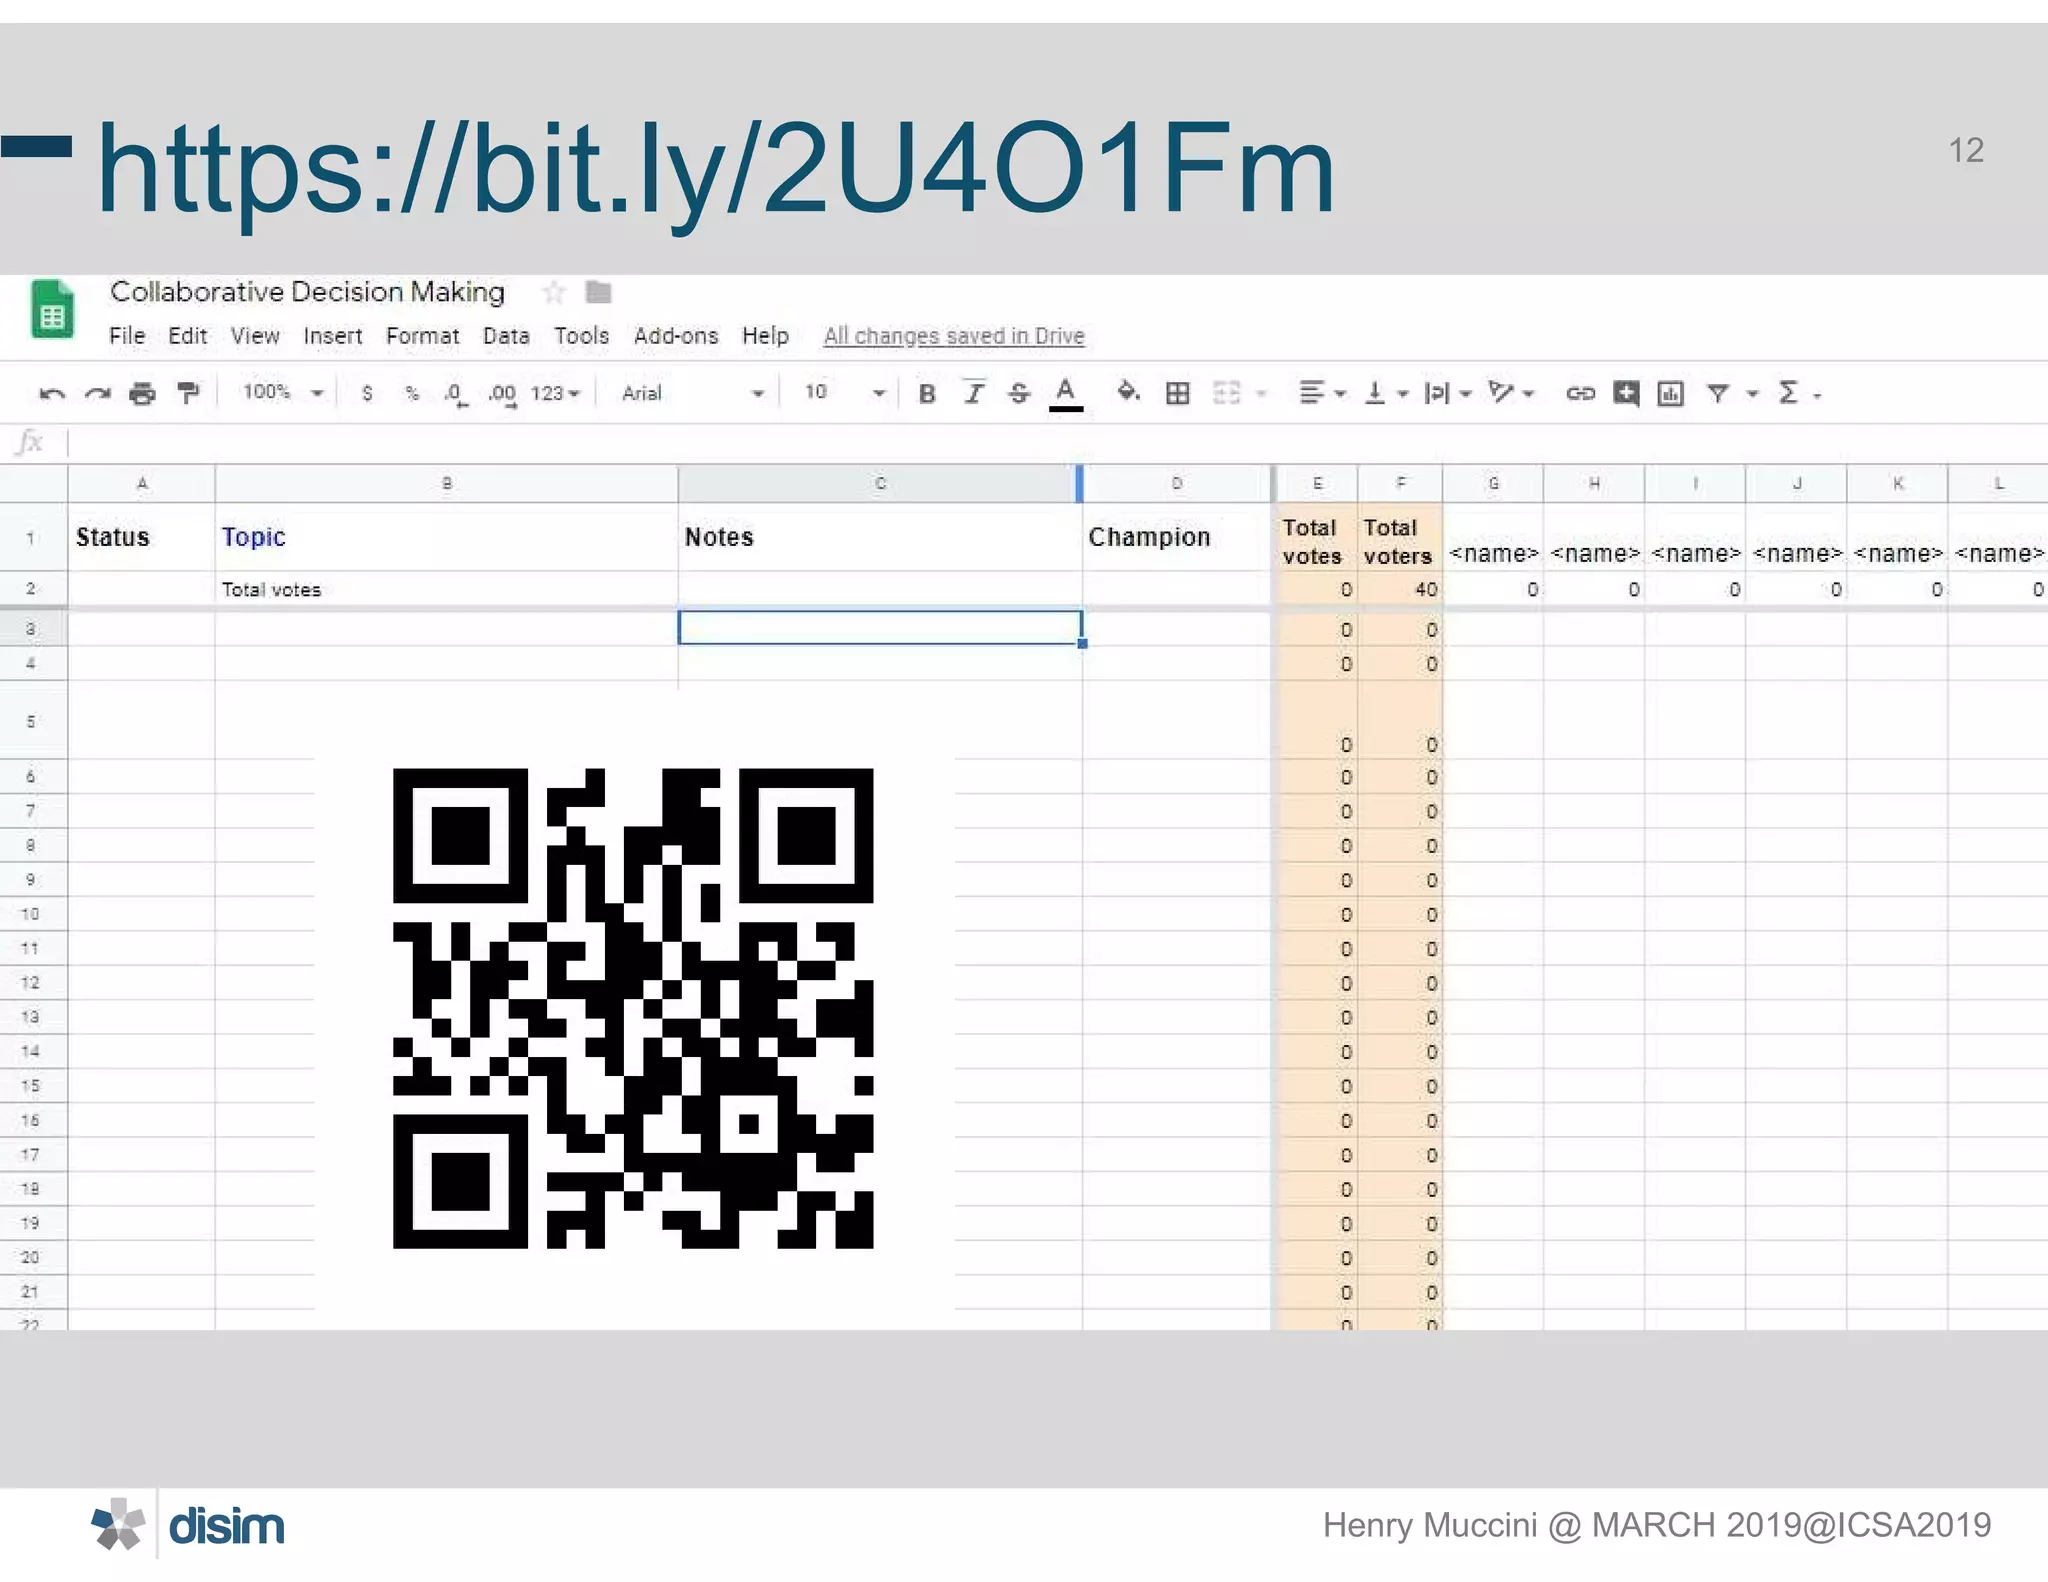Open the Arial font dropdown
The height and width of the screenshot is (1582, 2048).
692,393
